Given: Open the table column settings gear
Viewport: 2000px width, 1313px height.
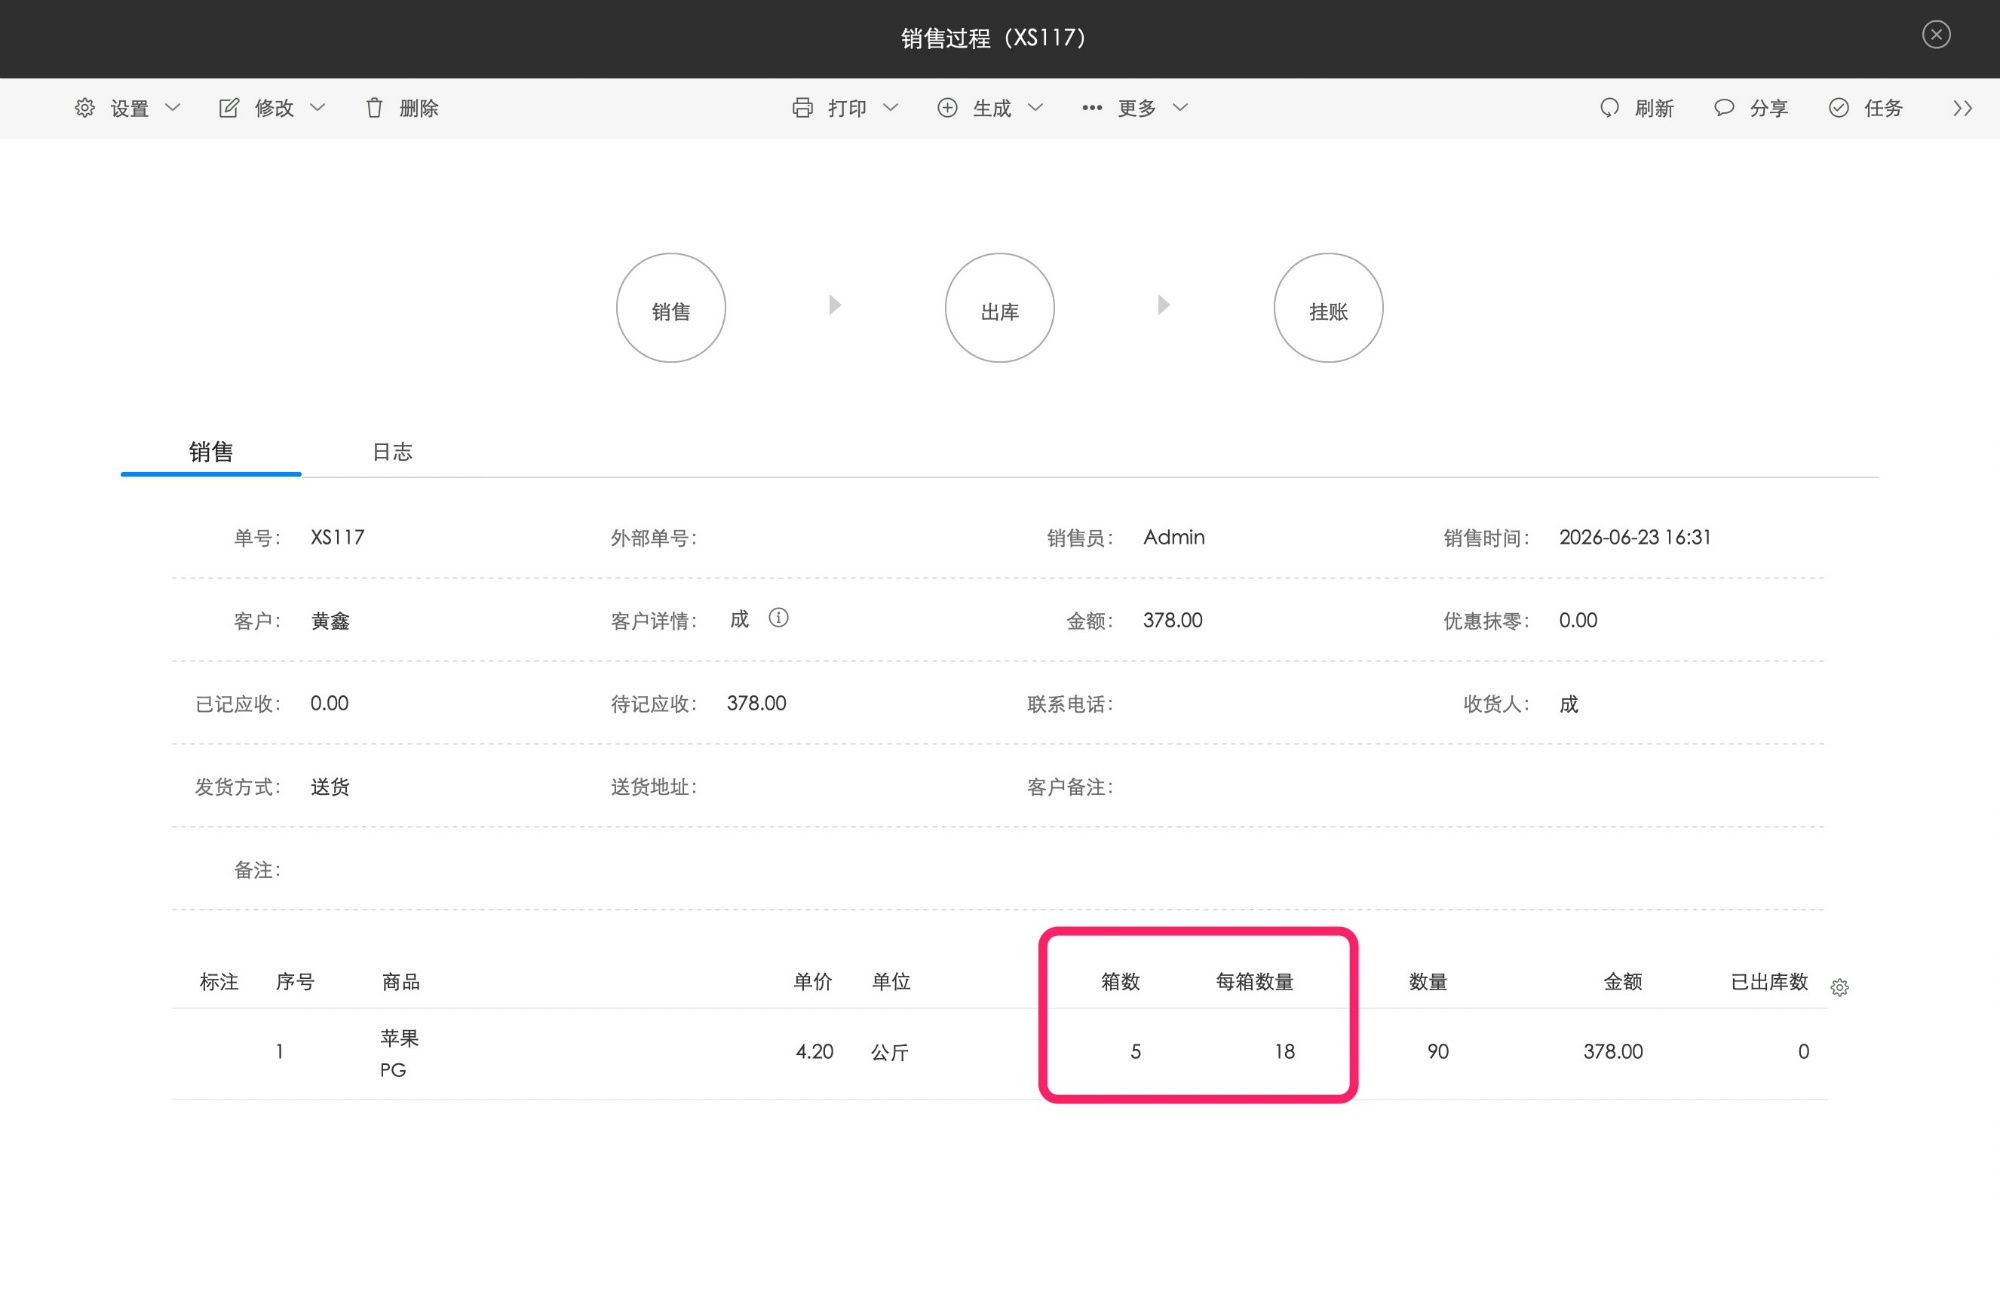Looking at the screenshot, I should coord(1840,987).
